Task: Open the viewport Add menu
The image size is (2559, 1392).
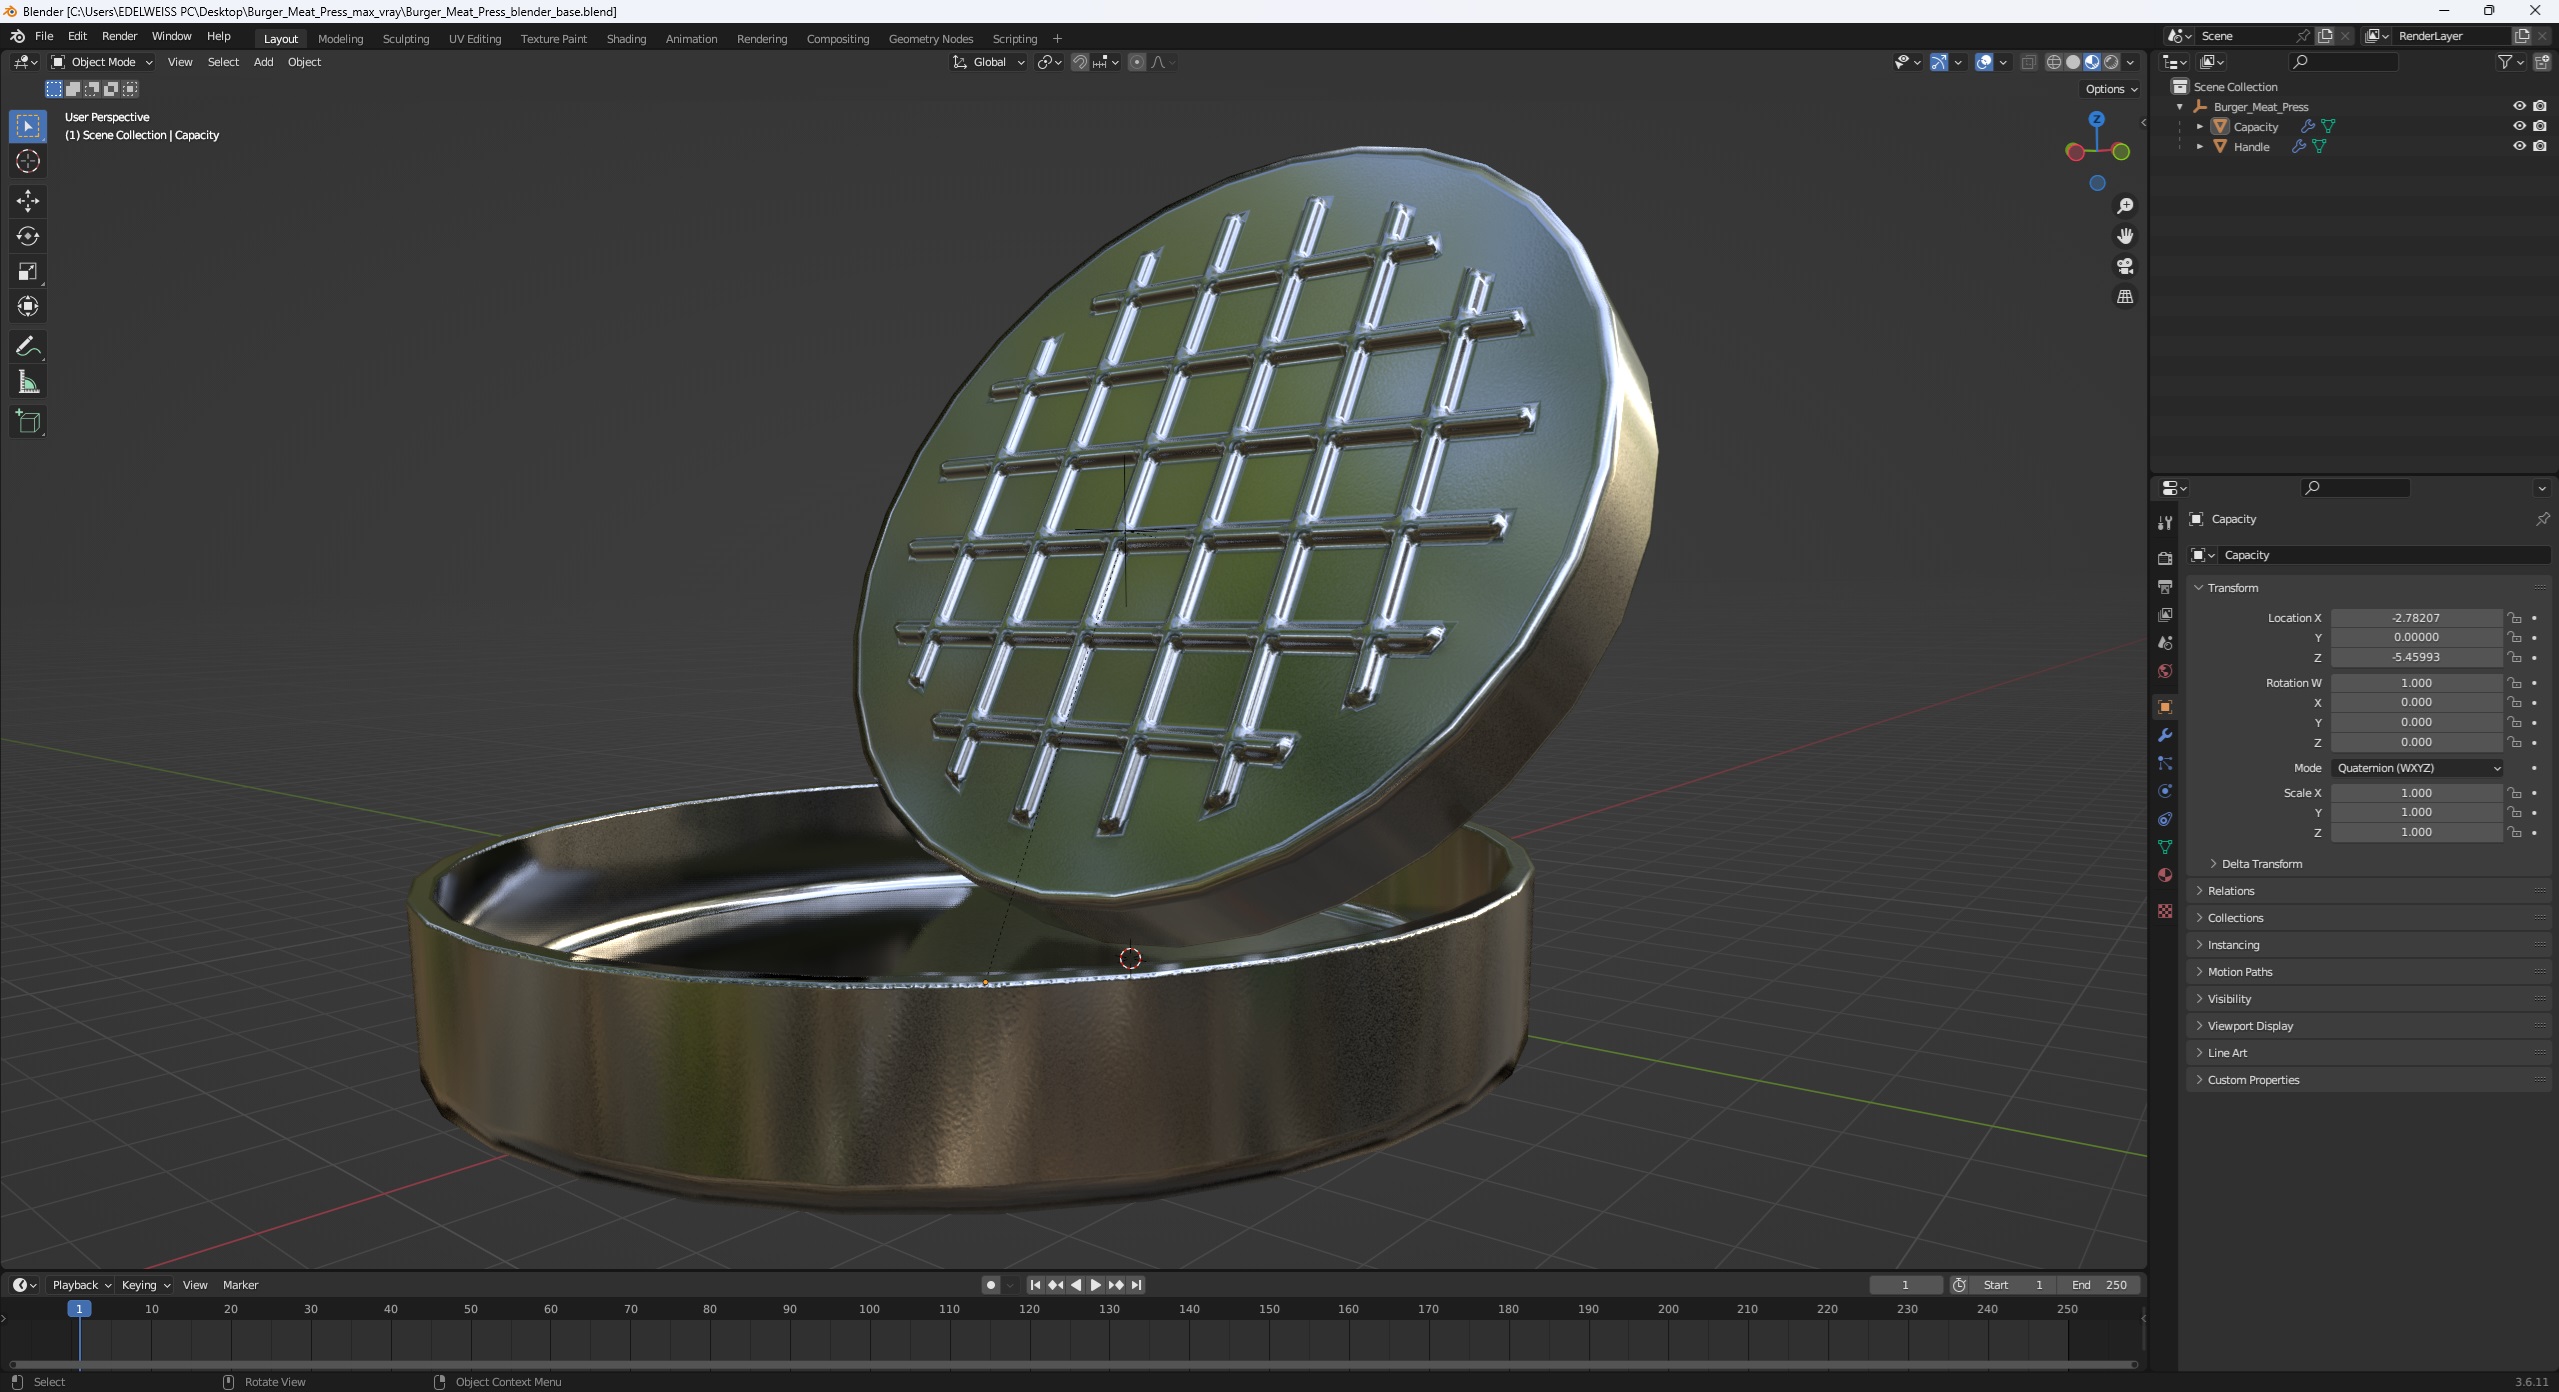Action: 263,62
